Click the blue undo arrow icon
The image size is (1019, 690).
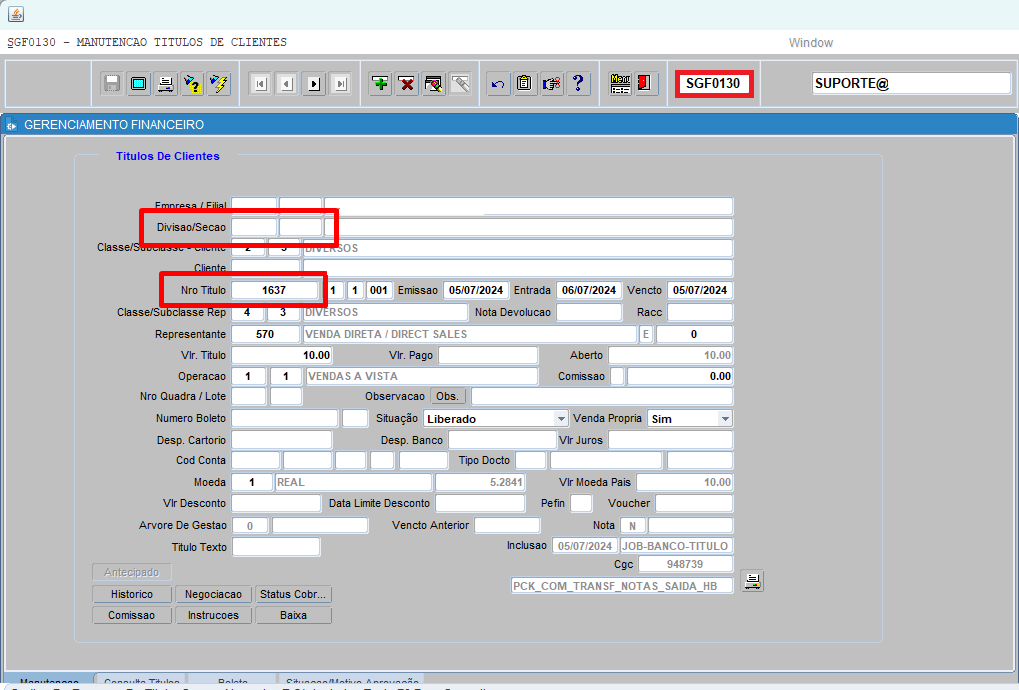(498, 84)
